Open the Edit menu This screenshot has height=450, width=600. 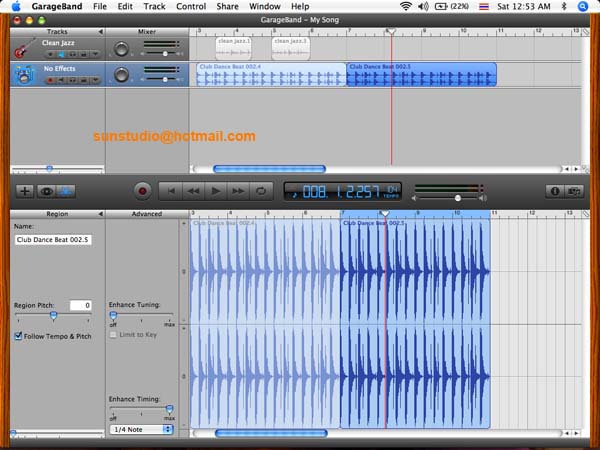tap(125, 7)
